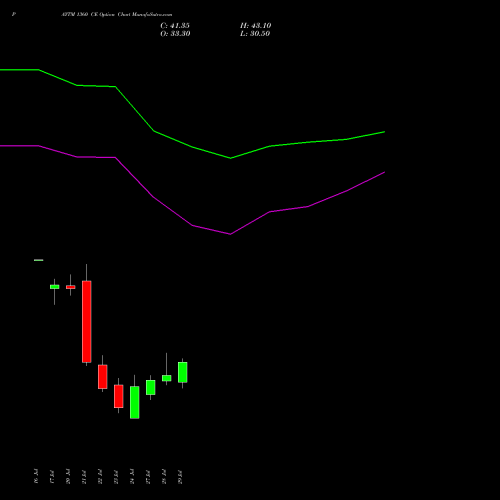Select the 17 Jul date label

coord(52,476)
